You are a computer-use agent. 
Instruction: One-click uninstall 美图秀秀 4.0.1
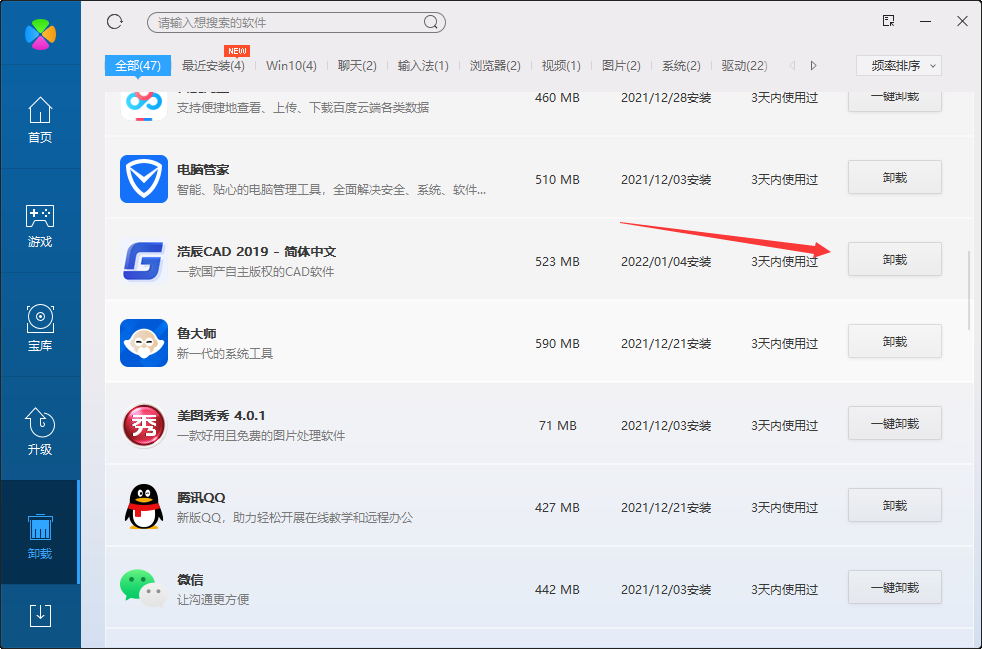(x=895, y=423)
